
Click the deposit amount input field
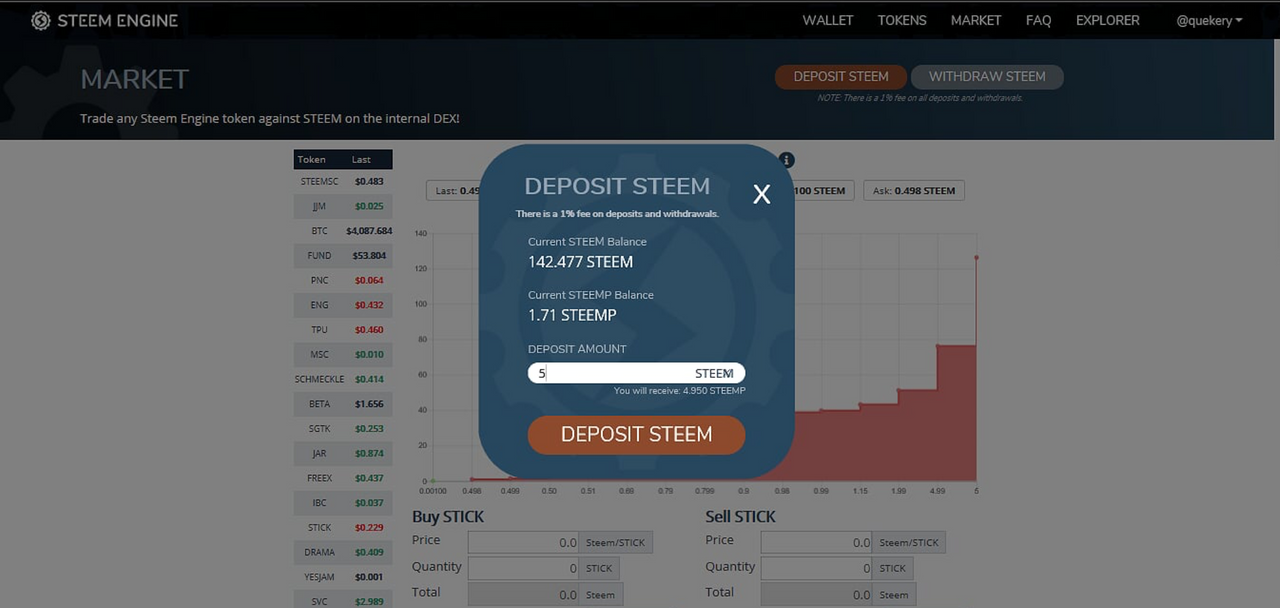click(636, 373)
